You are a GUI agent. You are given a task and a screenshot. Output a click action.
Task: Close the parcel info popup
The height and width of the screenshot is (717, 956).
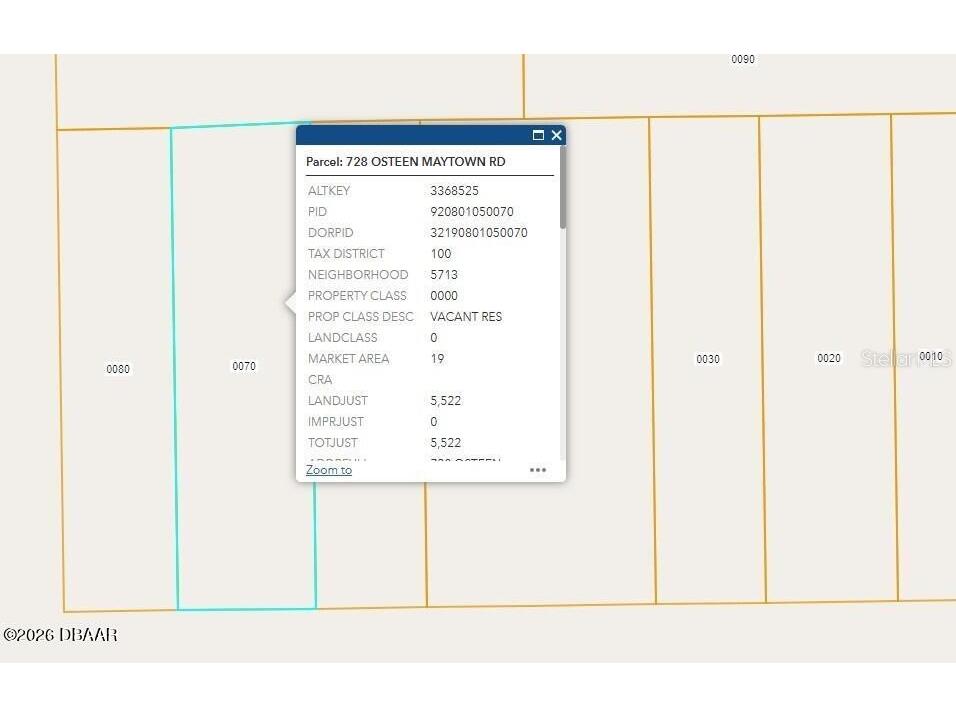click(x=556, y=135)
